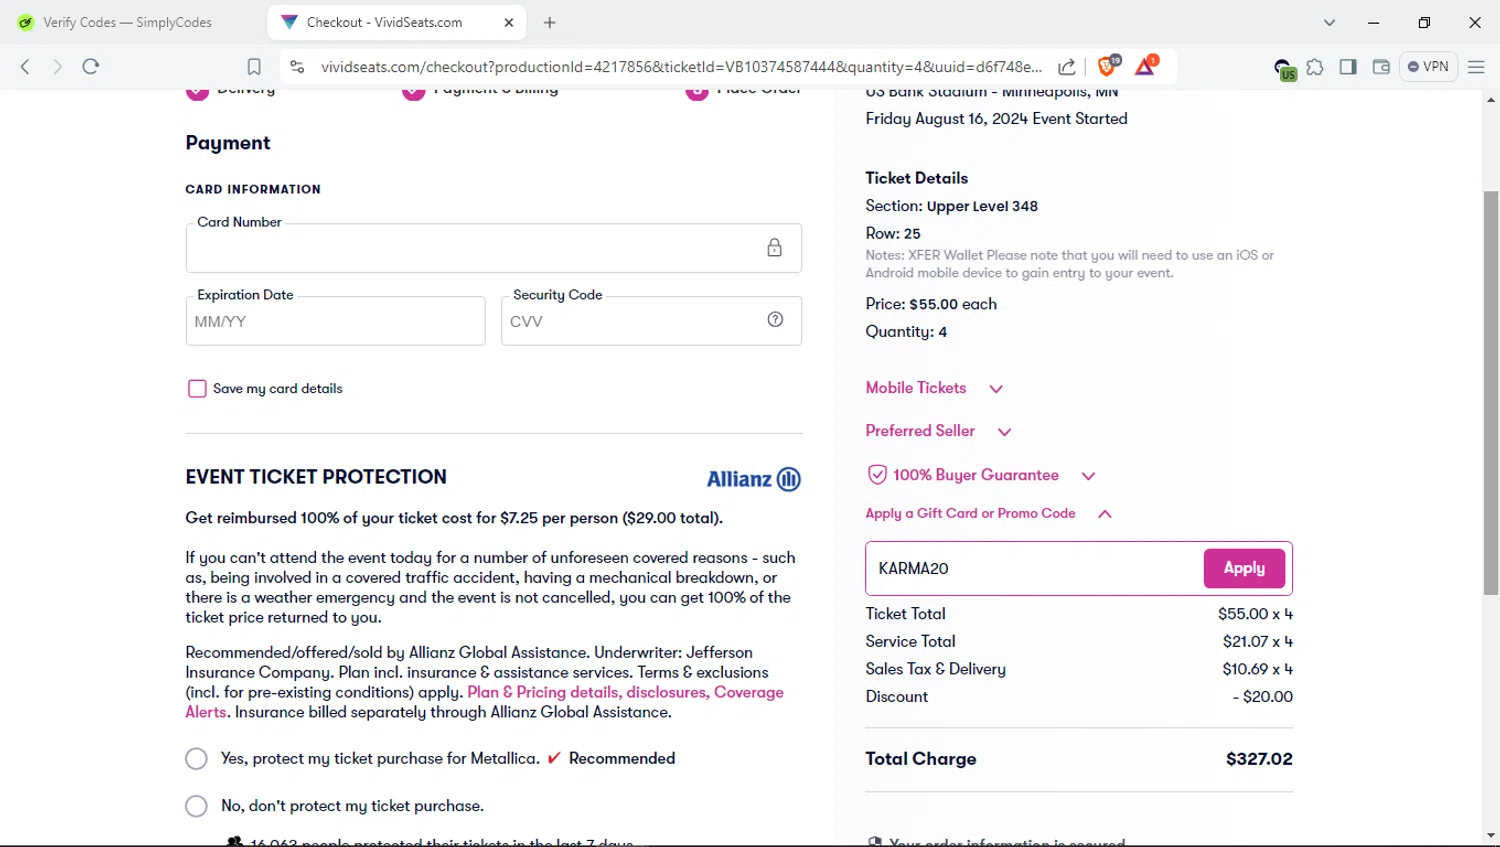Click the CVV help question mark icon

[x=775, y=319]
